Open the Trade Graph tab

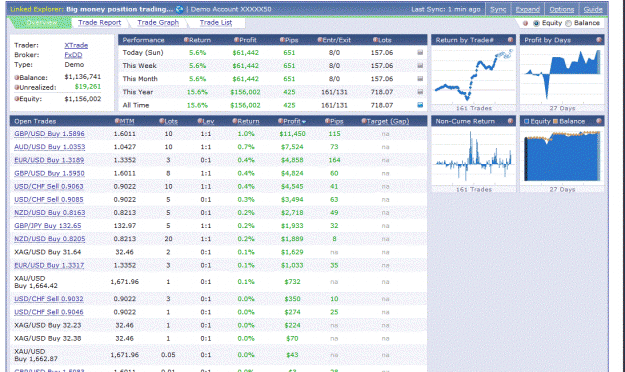(x=158, y=23)
